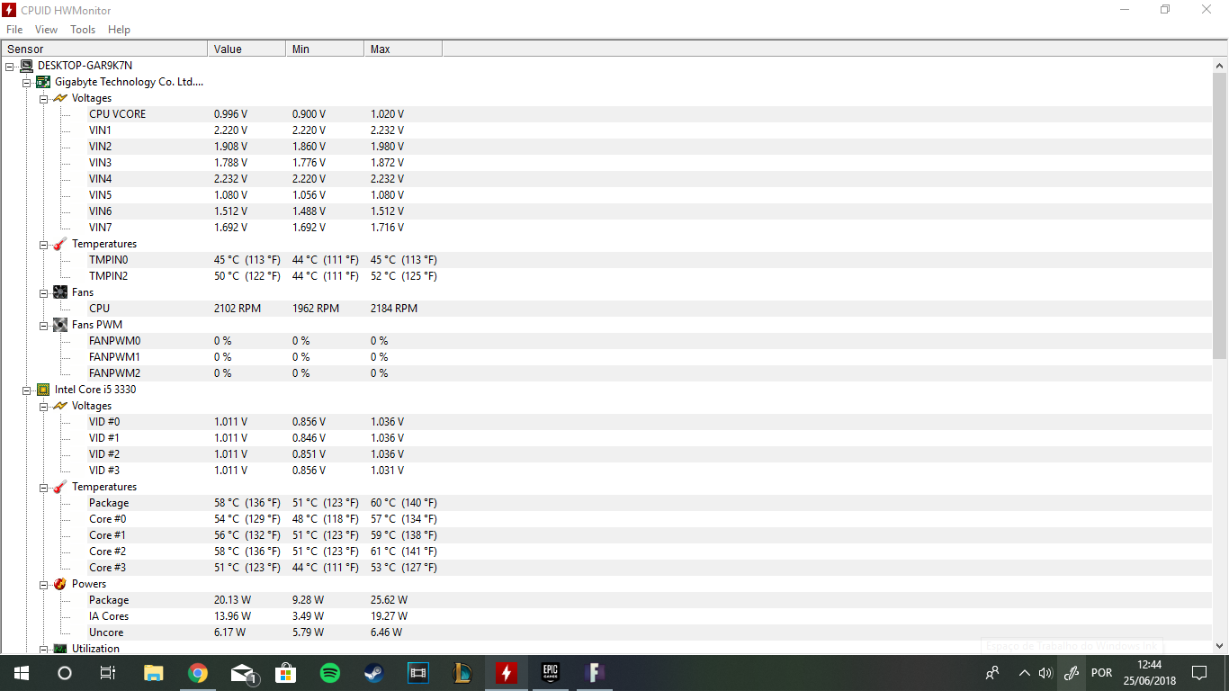Open League of Legends from taskbar
The width and height of the screenshot is (1229, 691).
462,673
